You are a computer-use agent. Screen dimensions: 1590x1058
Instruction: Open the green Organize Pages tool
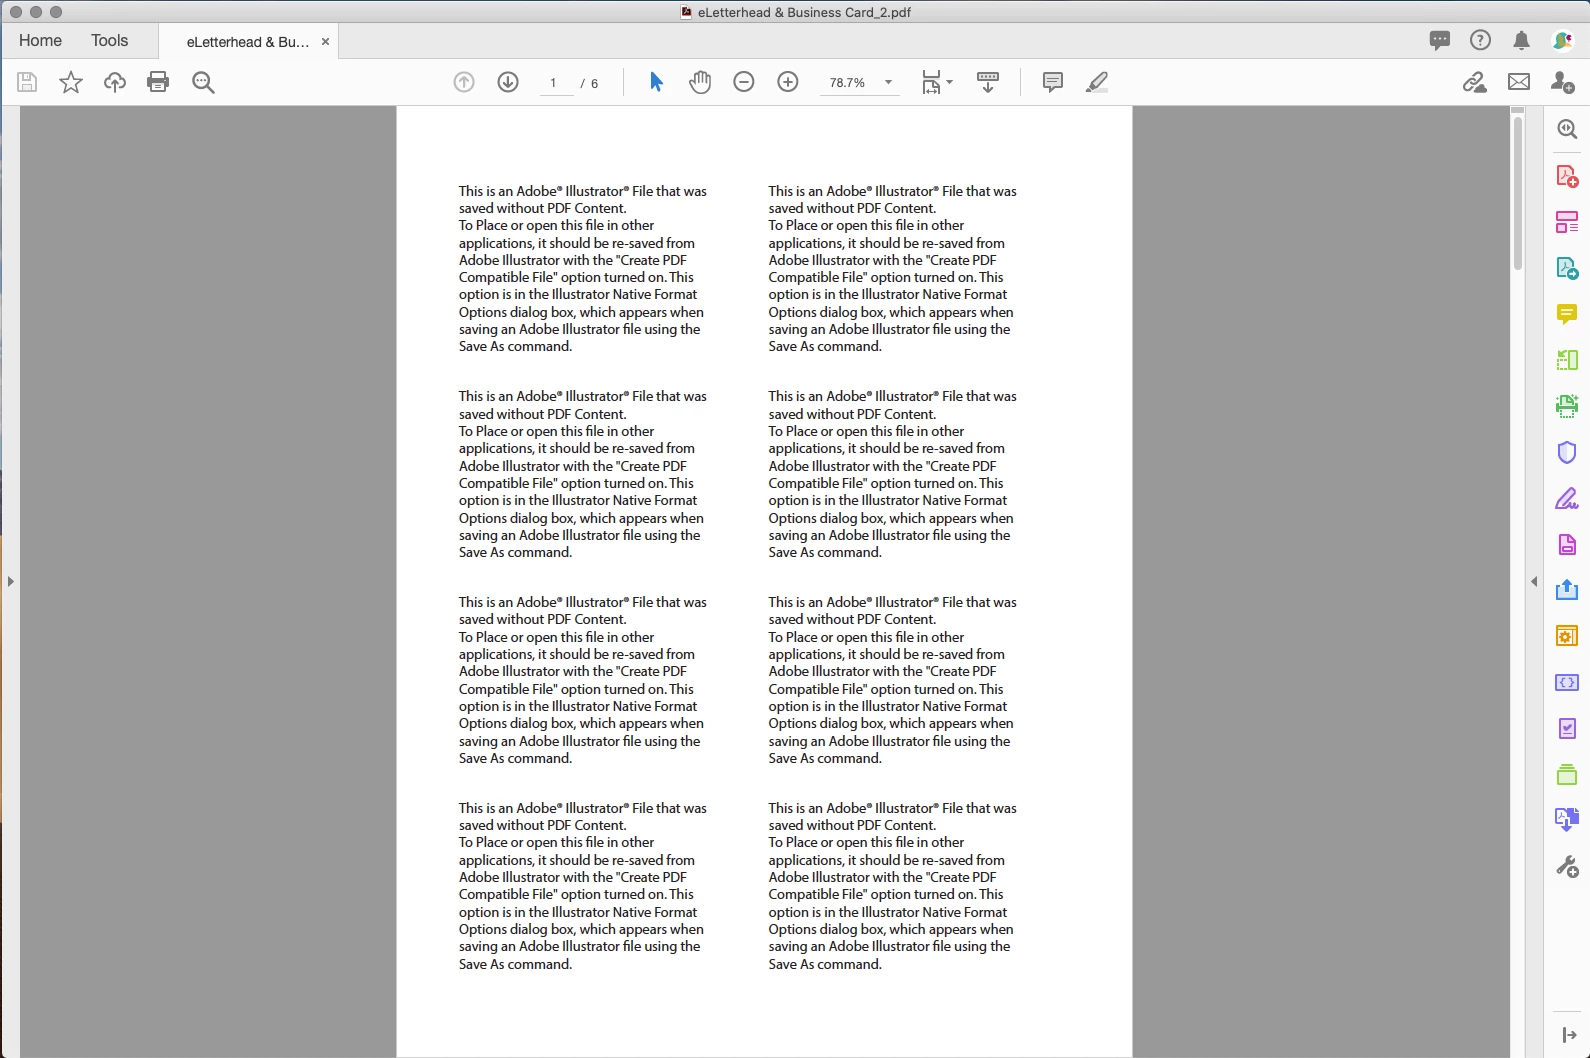(1567, 360)
